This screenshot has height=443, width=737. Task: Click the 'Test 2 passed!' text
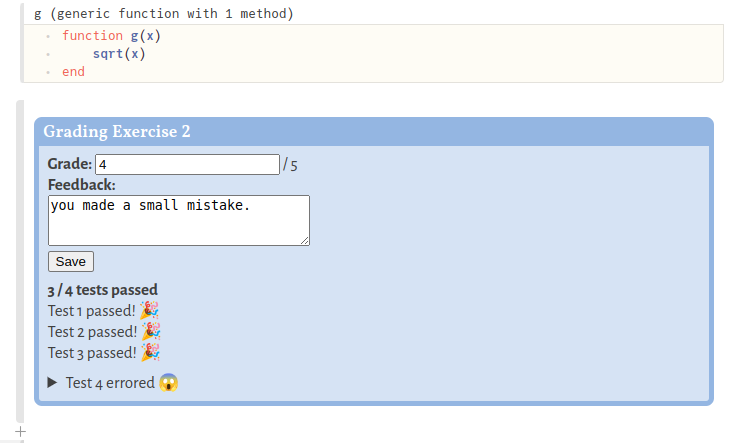(92, 332)
